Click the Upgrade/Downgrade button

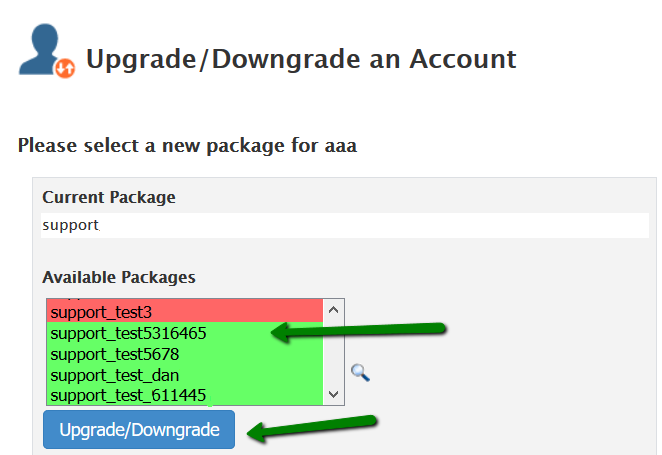(139, 430)
